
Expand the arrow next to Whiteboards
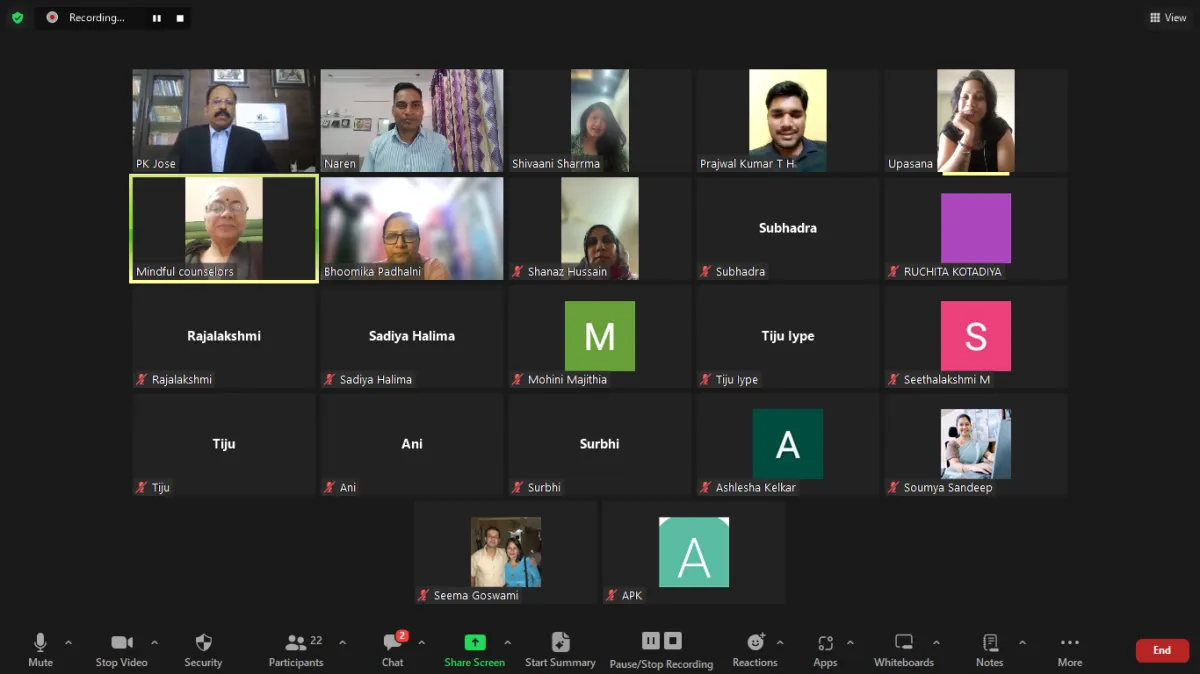[x=936, y=642]
